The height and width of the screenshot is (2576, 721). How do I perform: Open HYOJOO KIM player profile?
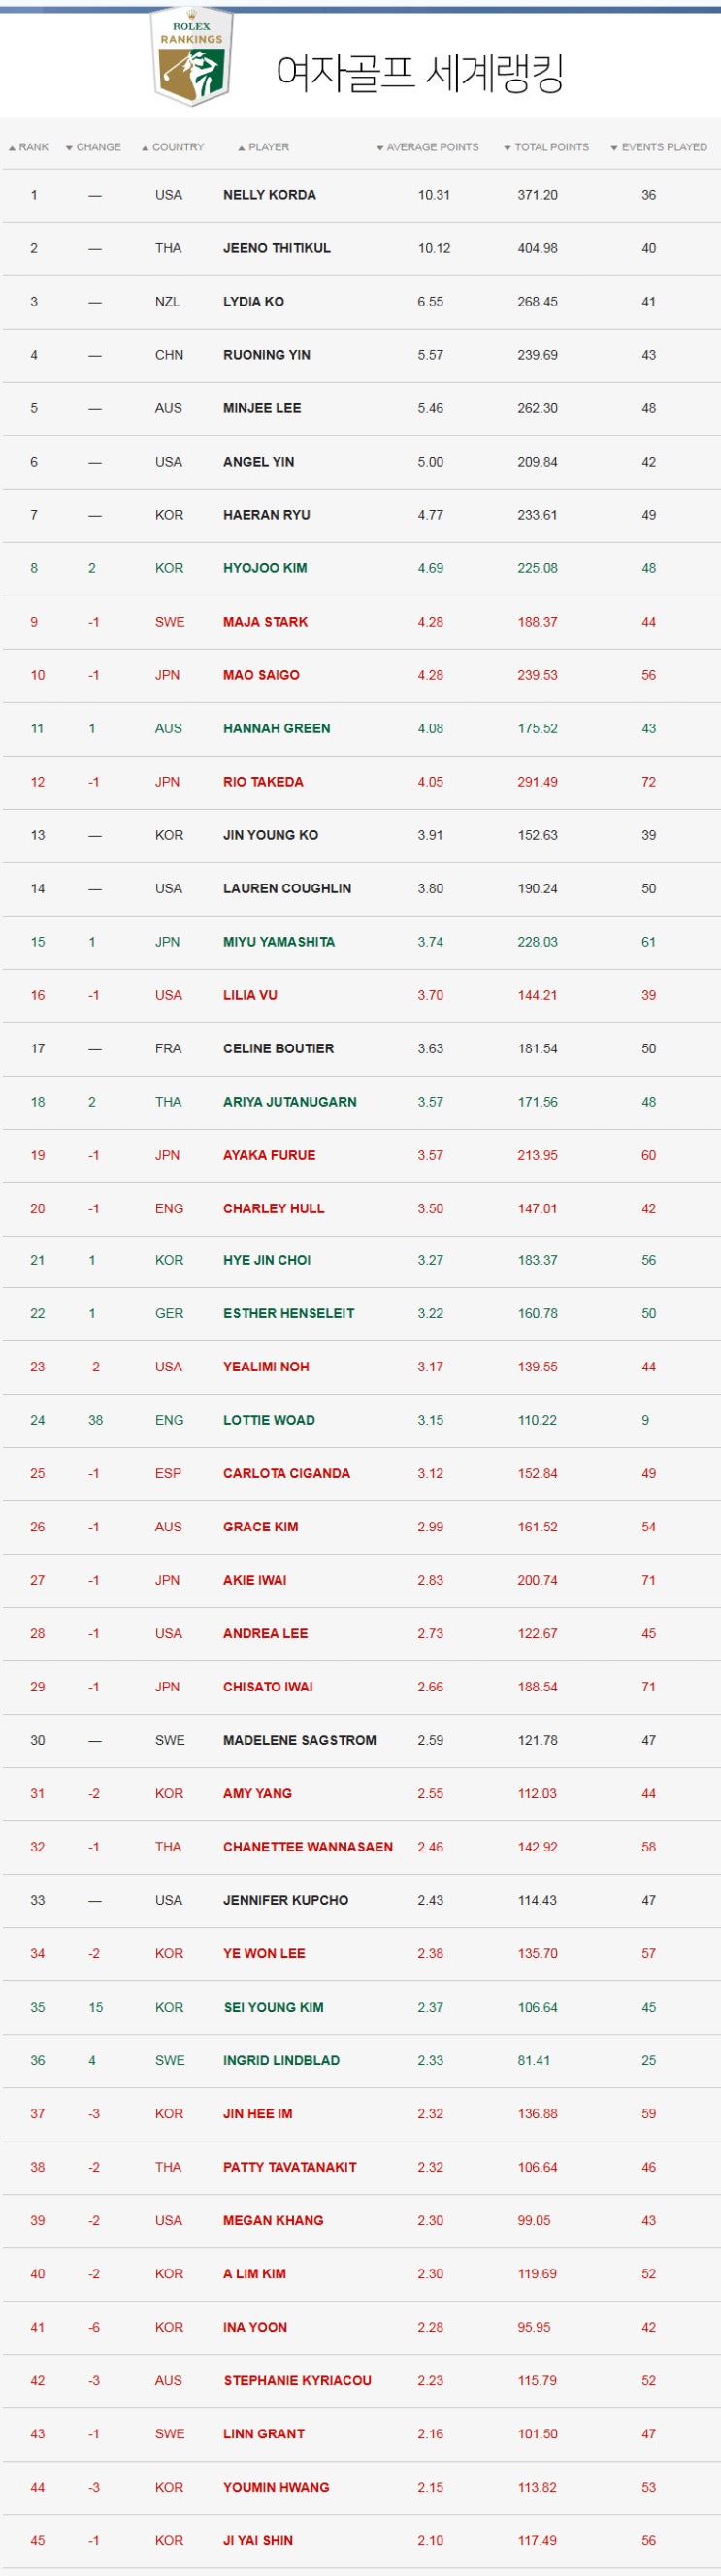tap(265, 568)
